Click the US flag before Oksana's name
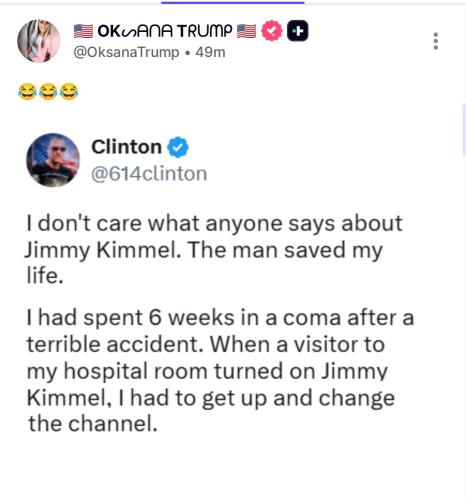Screen dimensions: 466x500 [x=83, y=31]
